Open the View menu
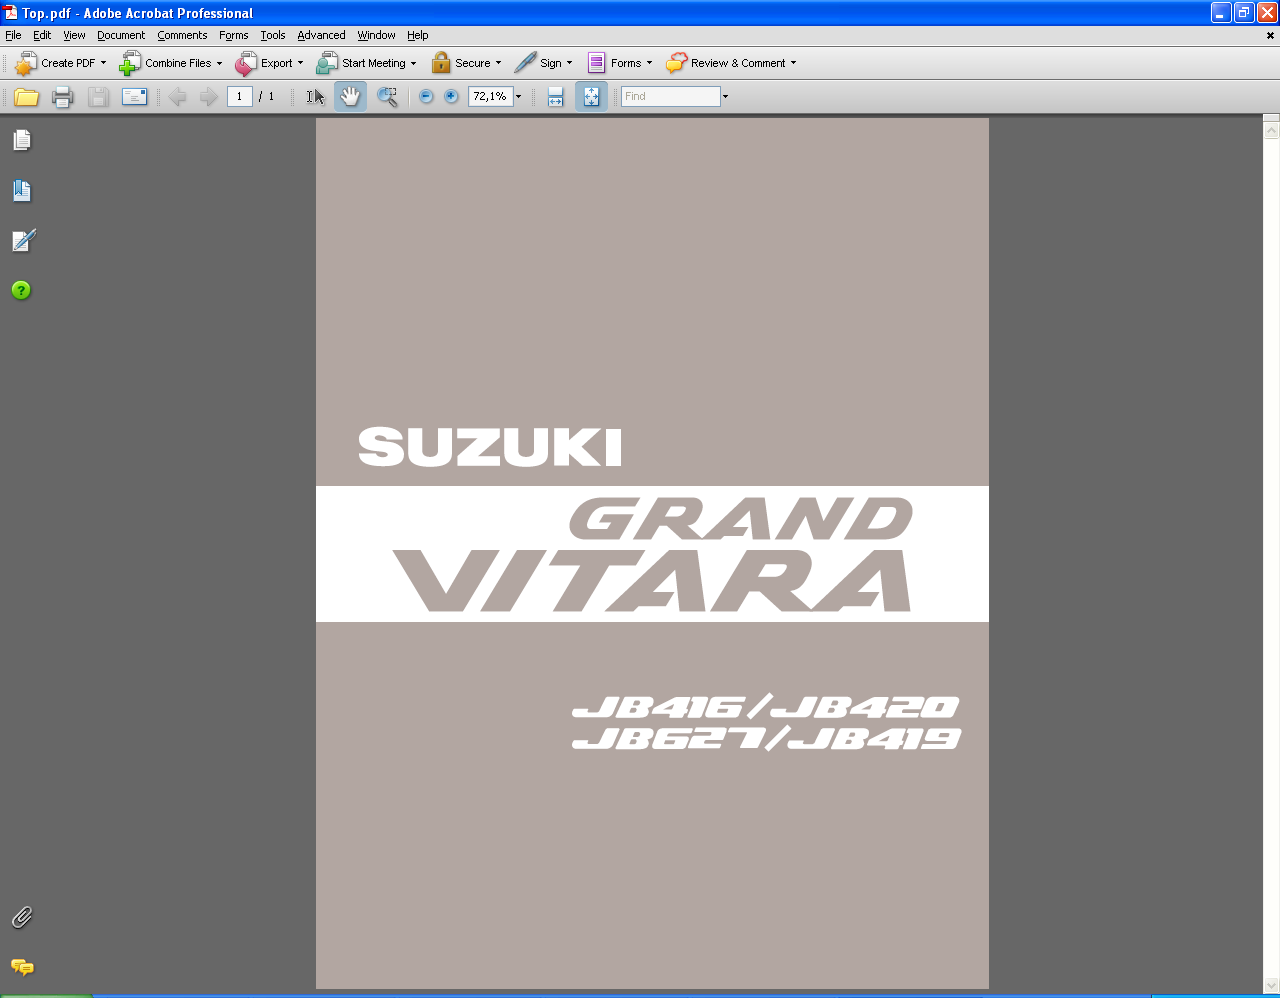The image size is (1280, 998). (74, 35)
